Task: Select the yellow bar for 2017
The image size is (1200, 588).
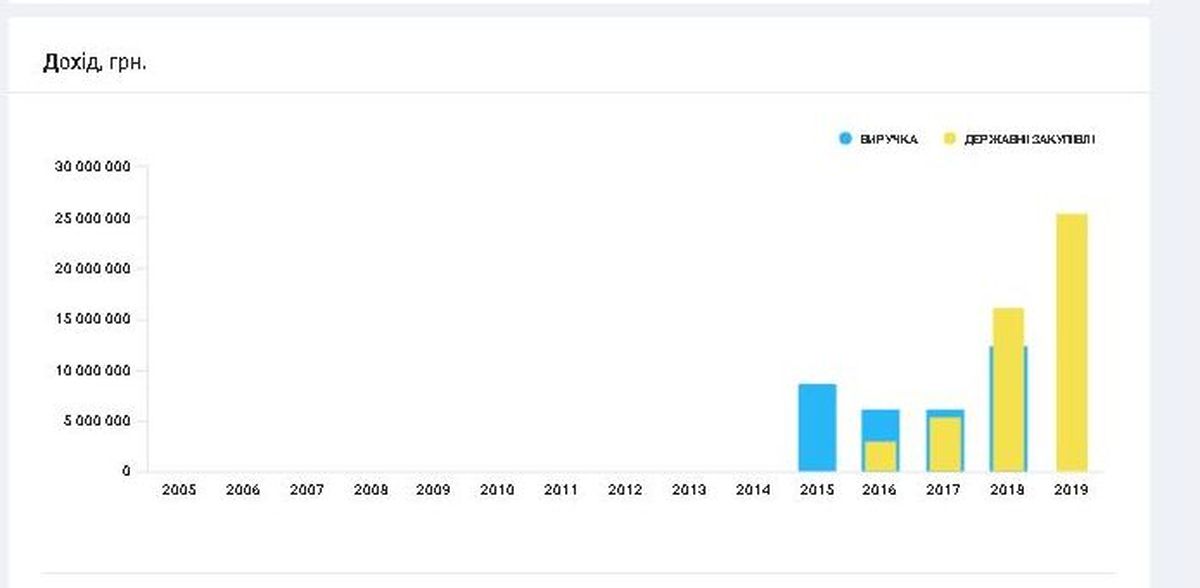Action: tap(943, 444)
